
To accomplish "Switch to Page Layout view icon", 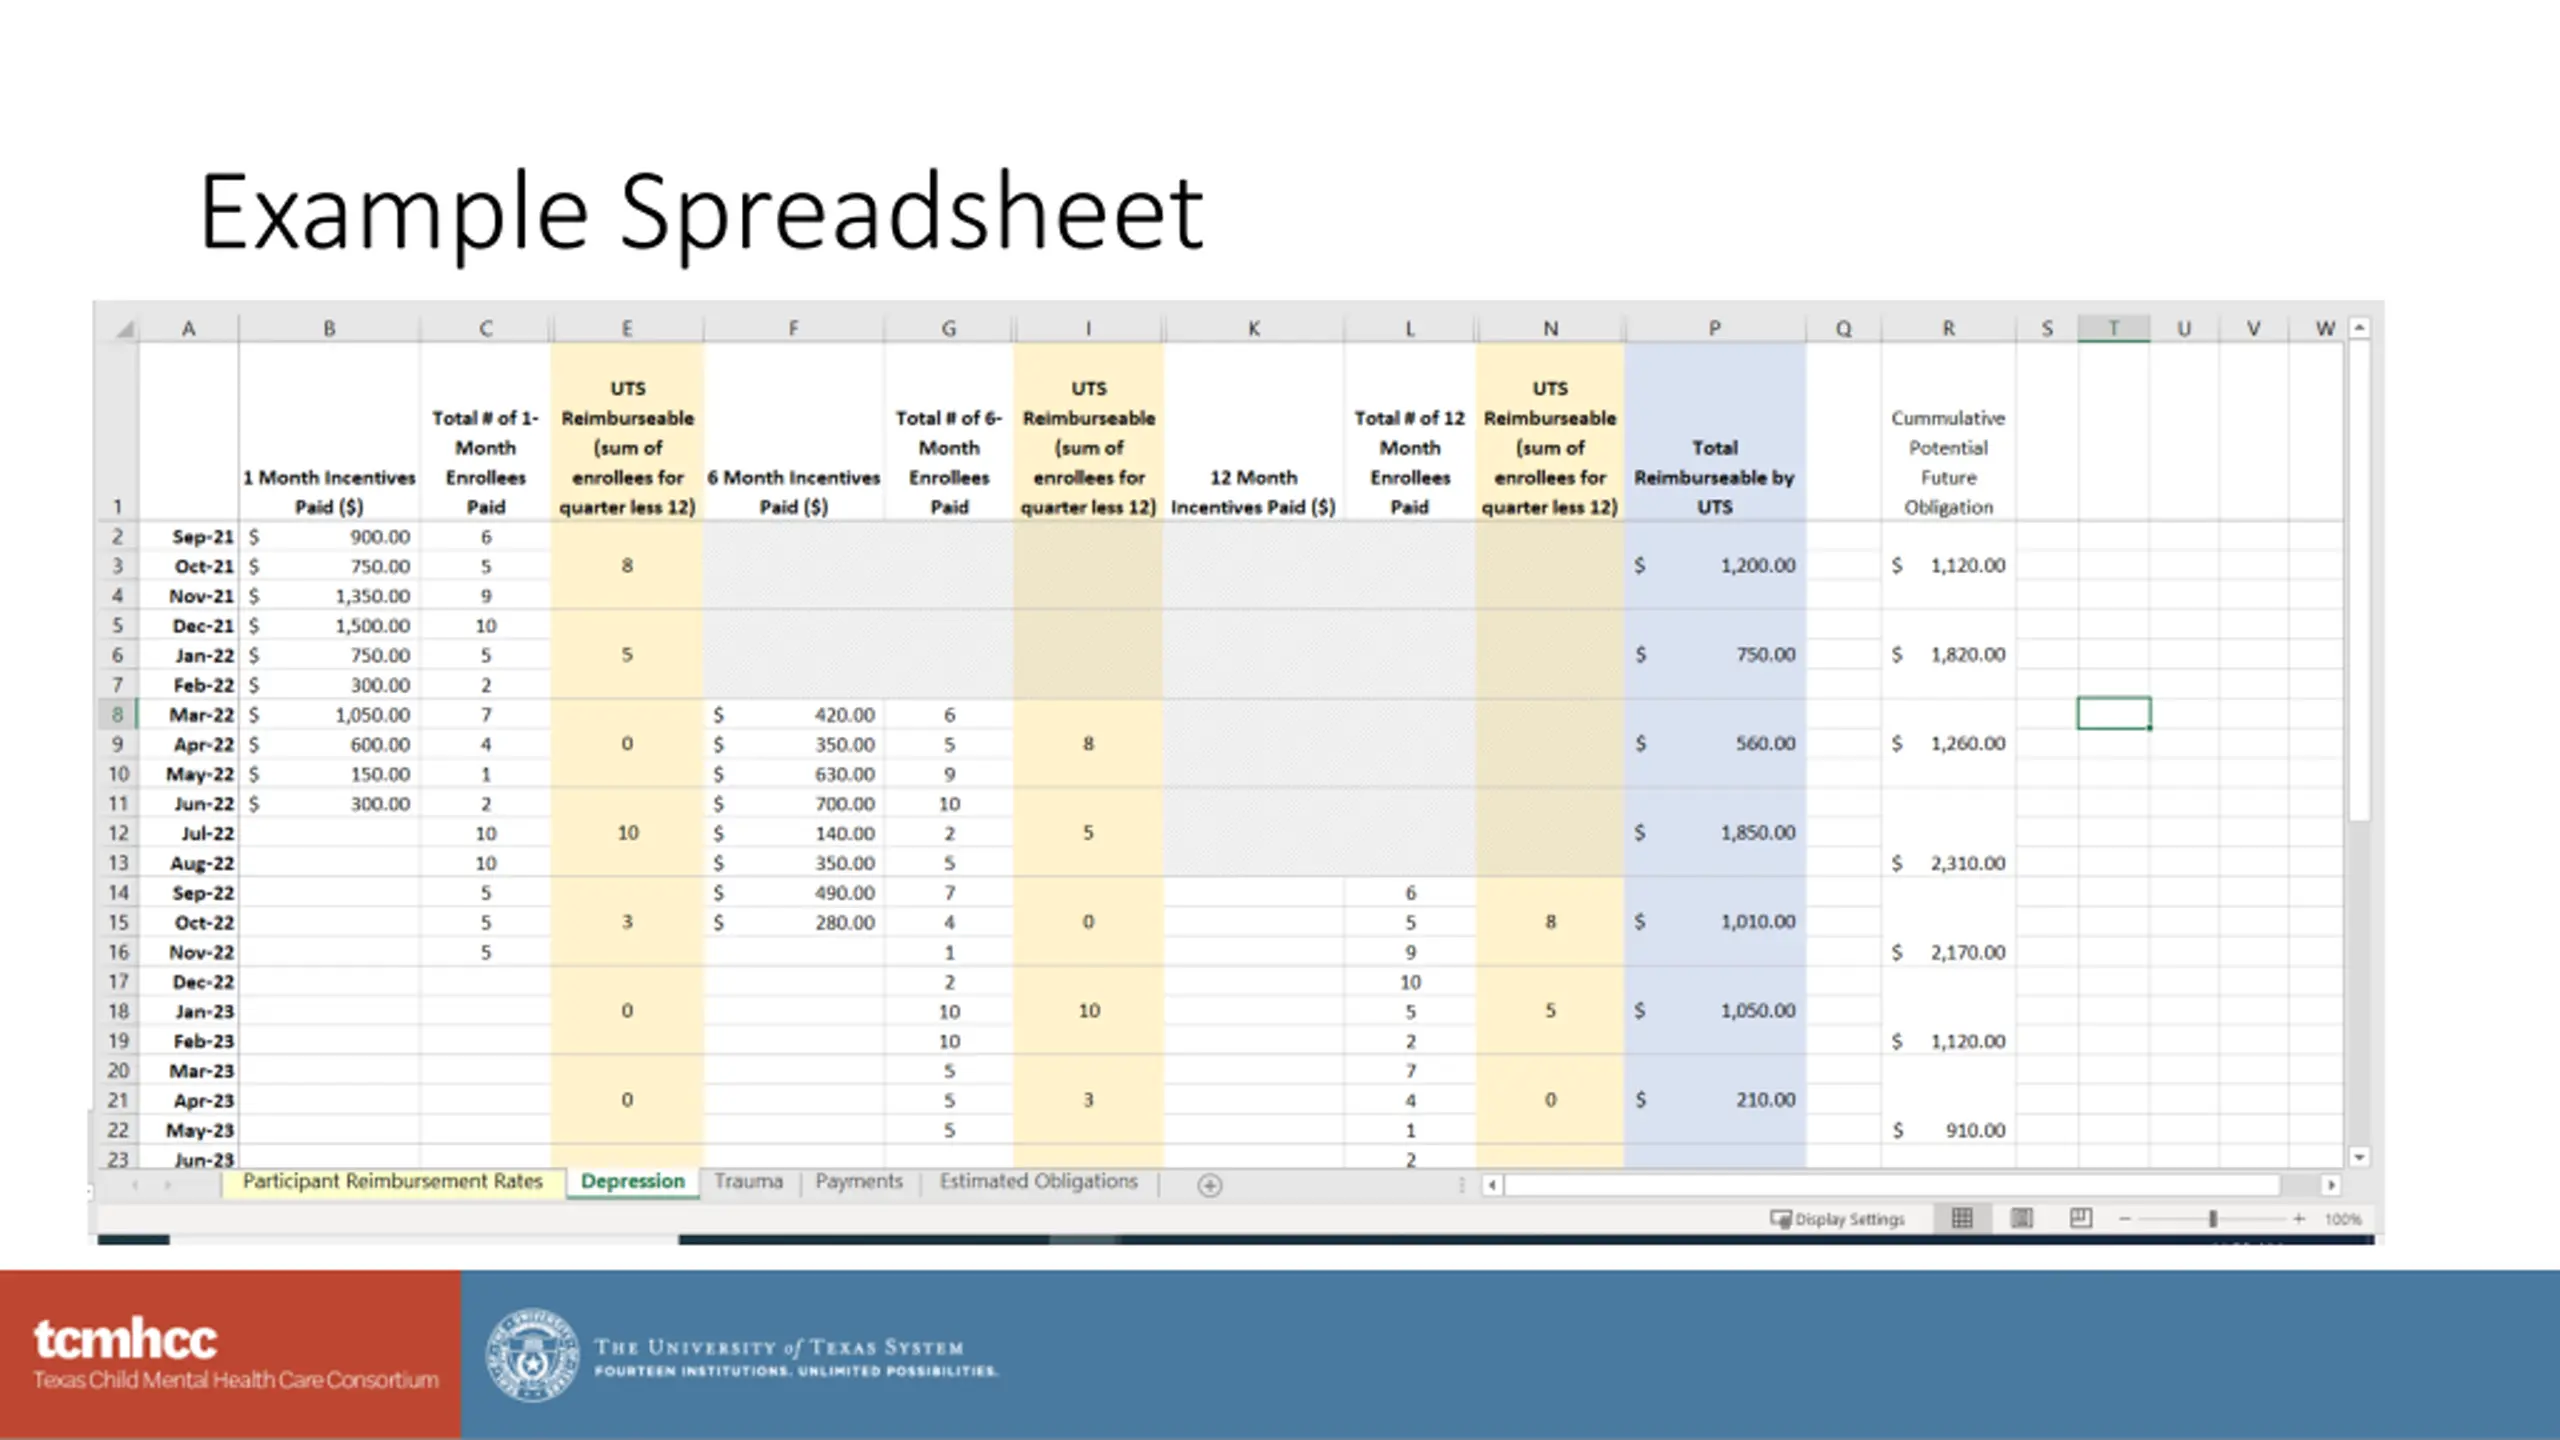I will click(x=2021, y=1218).
